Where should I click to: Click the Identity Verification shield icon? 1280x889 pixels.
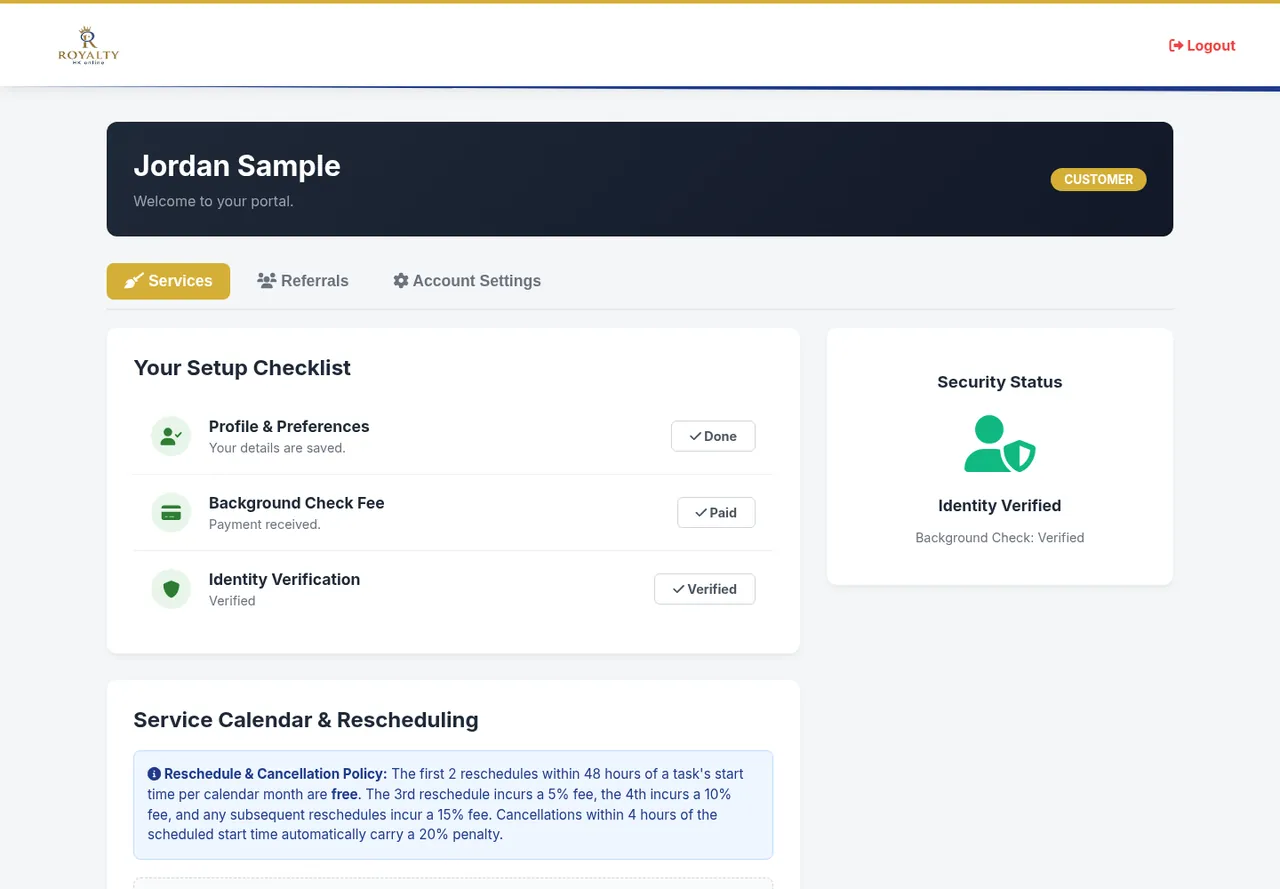(171, 589)
